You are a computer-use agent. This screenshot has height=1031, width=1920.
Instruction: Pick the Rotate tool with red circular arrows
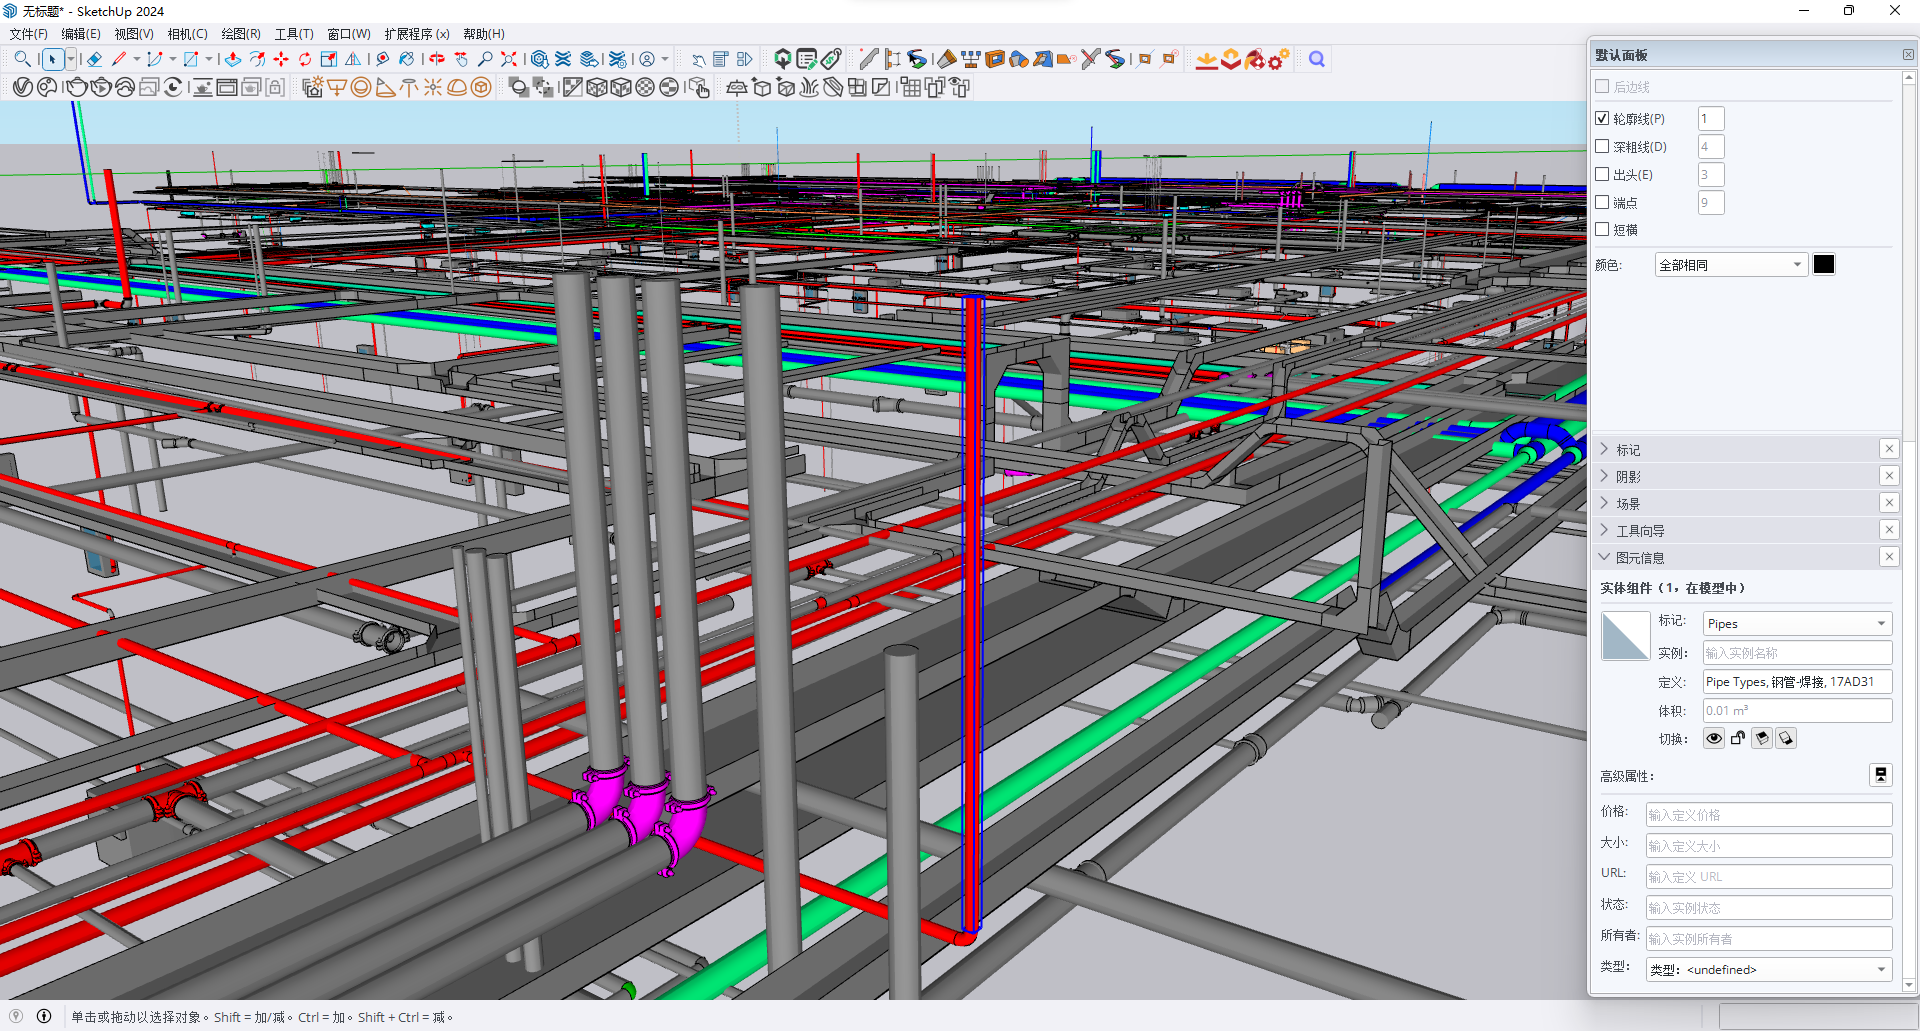(305, 59)
